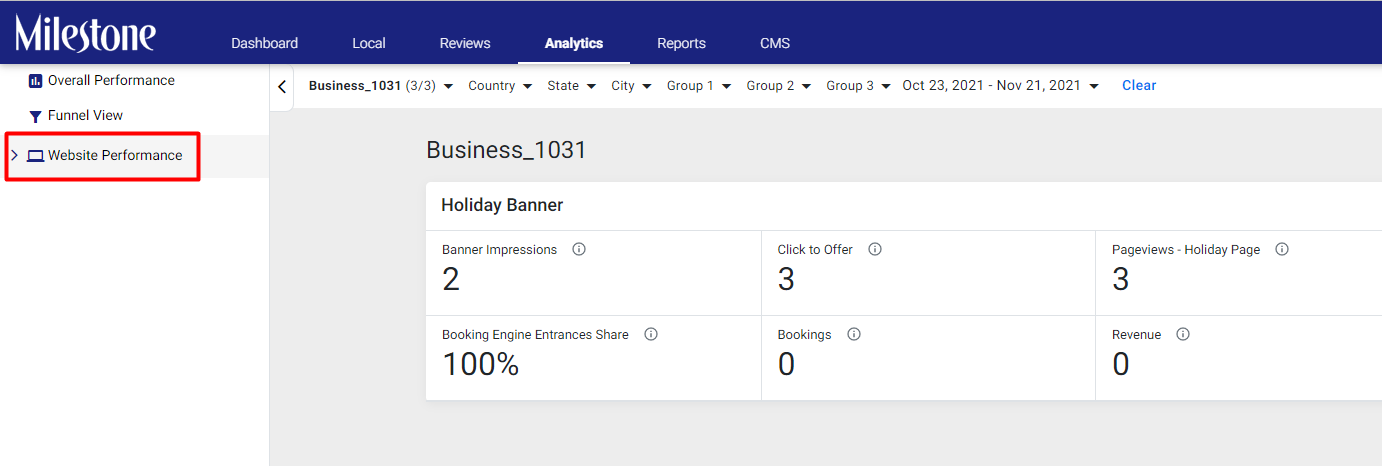
Task: Click the Milestone logo
Action: click(x=85, y=33)
